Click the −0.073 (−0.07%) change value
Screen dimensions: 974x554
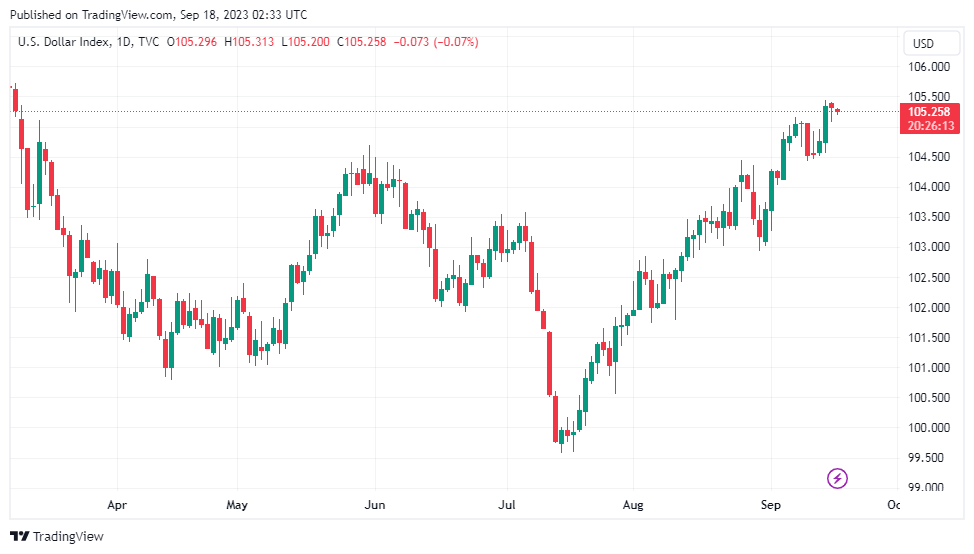436,42
